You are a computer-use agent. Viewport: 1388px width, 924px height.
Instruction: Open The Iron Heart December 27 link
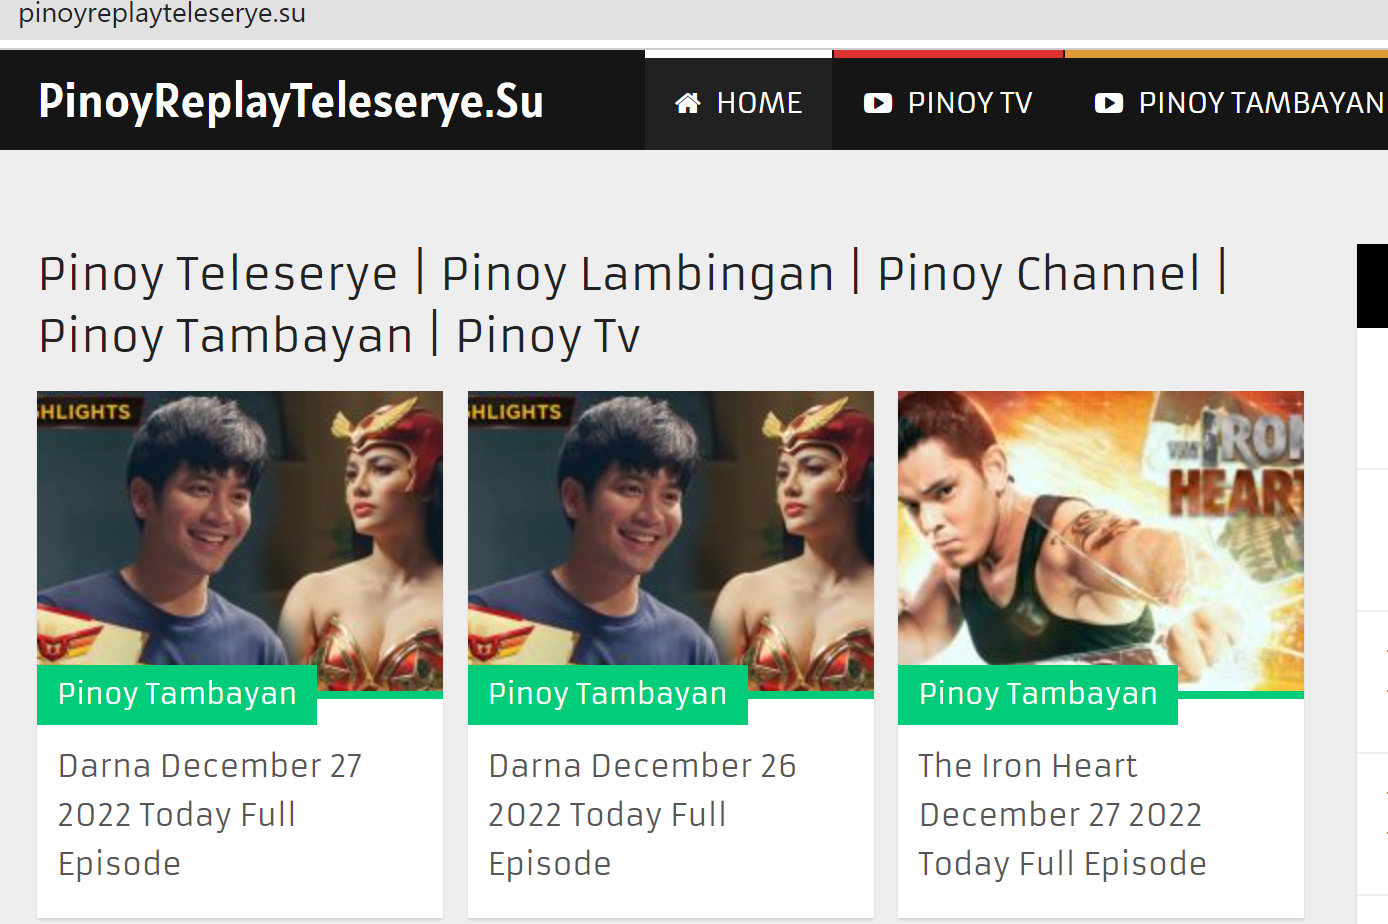(x=1062, y=814)
